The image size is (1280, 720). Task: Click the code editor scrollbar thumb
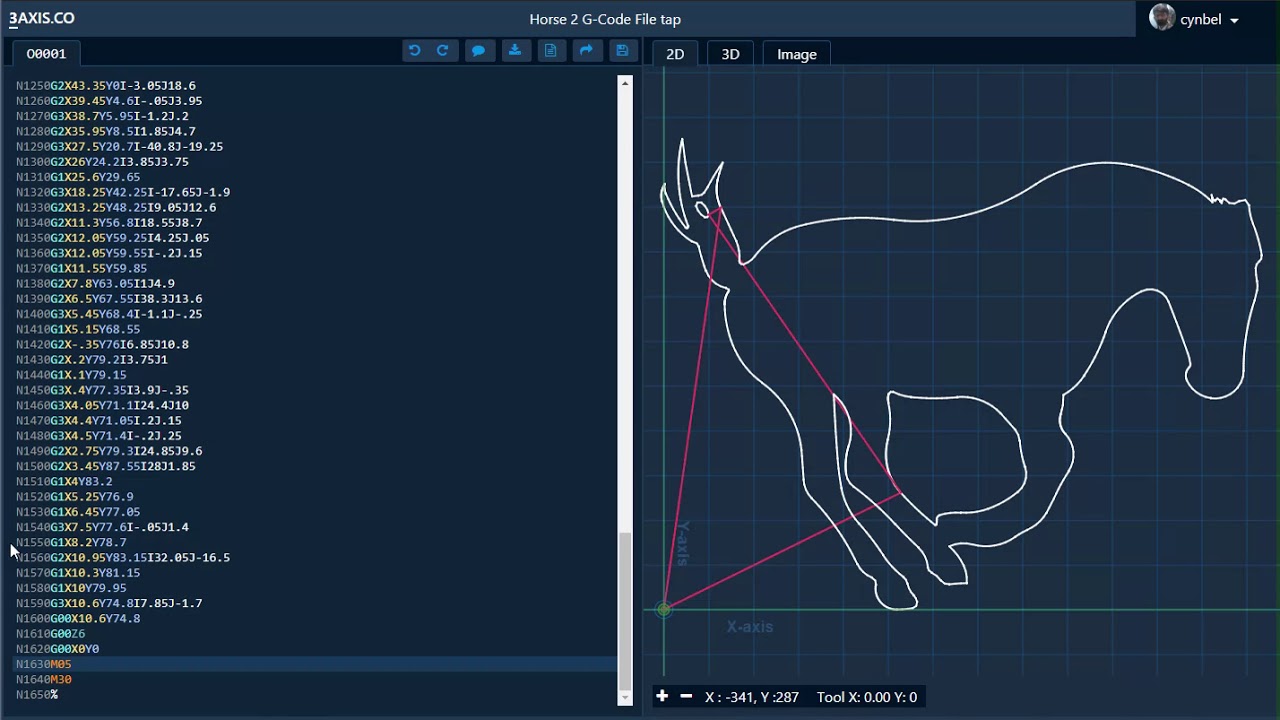tap(625, 610)
